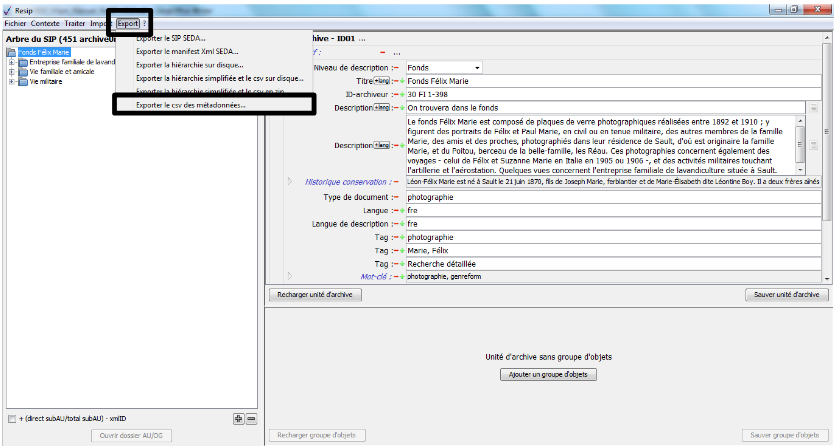Open the Fichier menu

point(15,22)
